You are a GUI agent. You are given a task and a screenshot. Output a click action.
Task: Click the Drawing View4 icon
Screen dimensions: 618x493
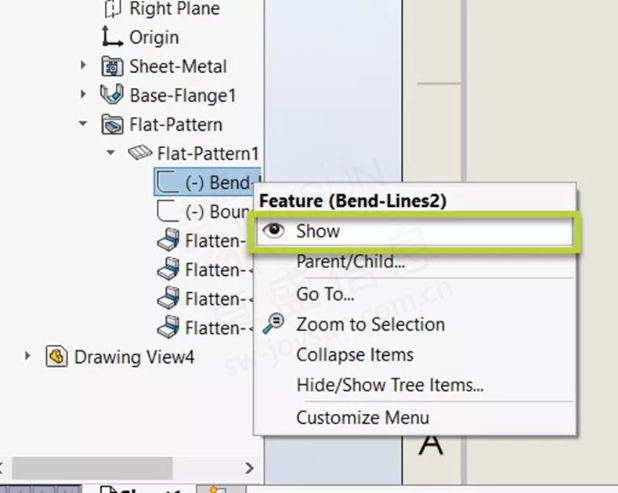57,357
